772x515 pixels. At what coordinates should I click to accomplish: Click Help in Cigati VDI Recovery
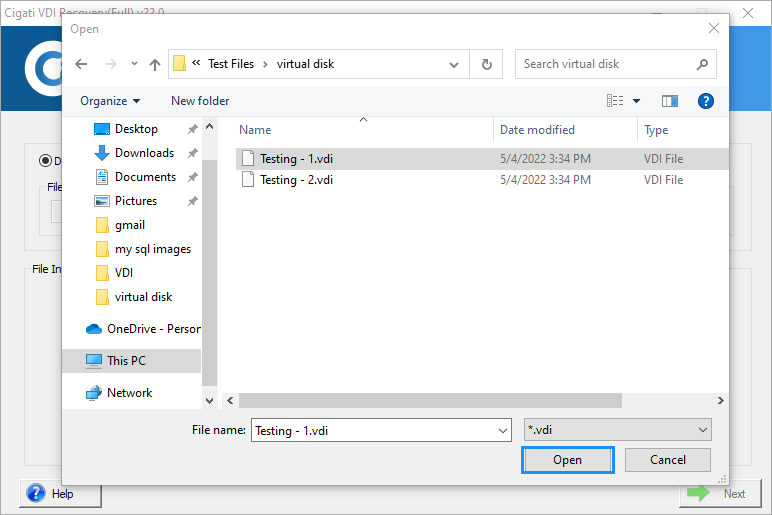point(60,493)
